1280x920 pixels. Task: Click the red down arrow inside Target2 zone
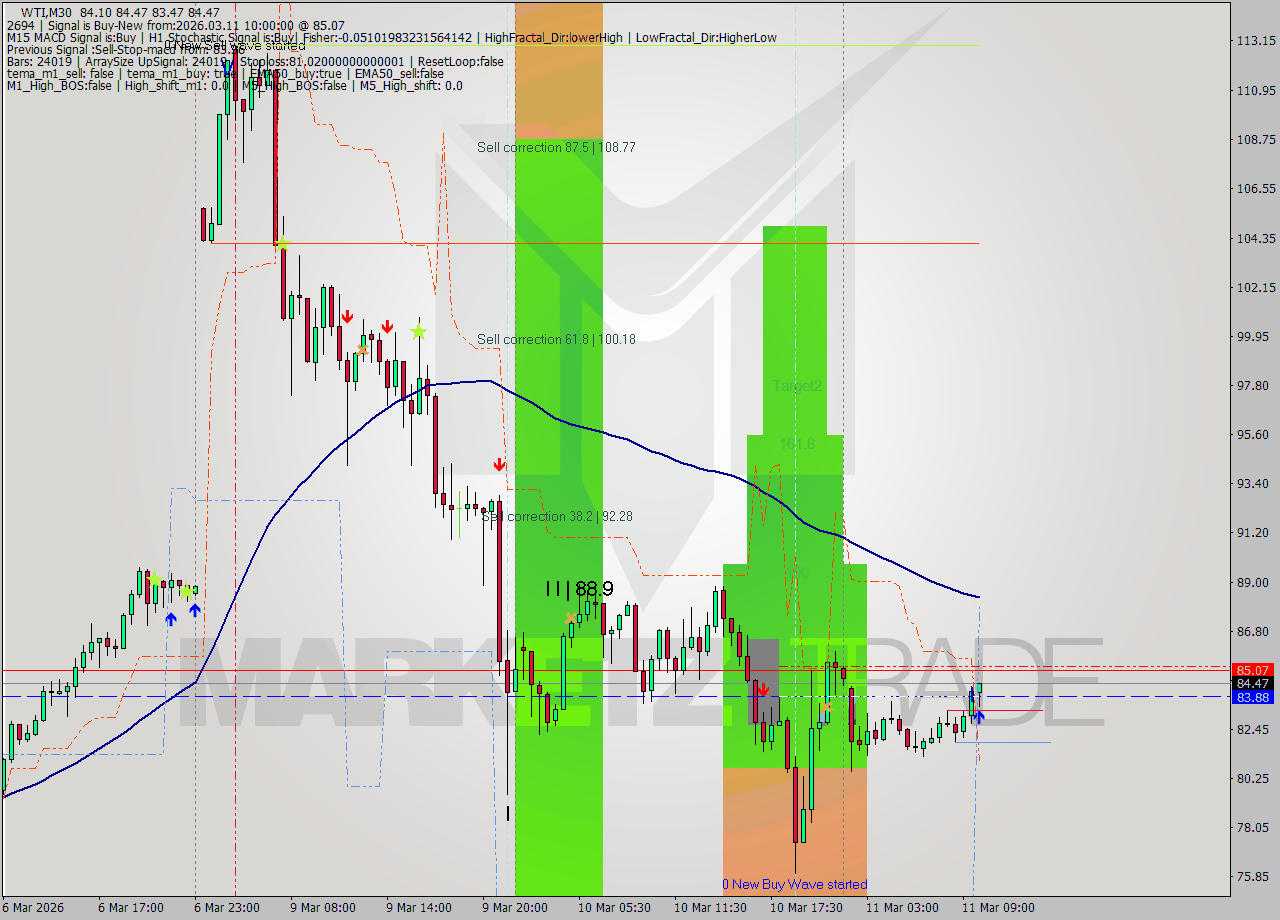pos(764,690)
